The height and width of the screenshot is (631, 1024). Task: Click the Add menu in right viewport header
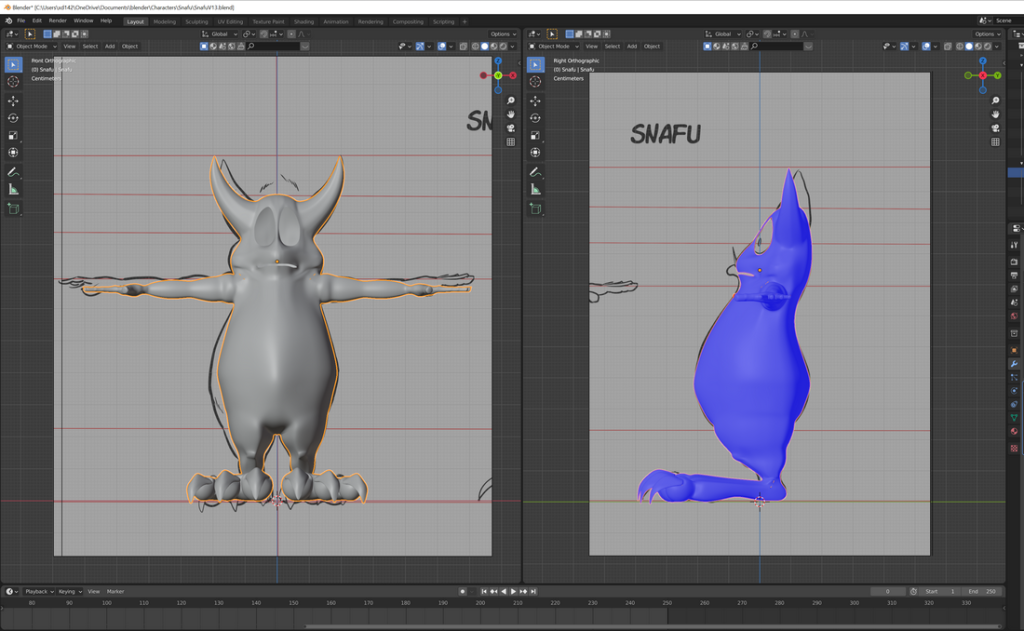631,46
